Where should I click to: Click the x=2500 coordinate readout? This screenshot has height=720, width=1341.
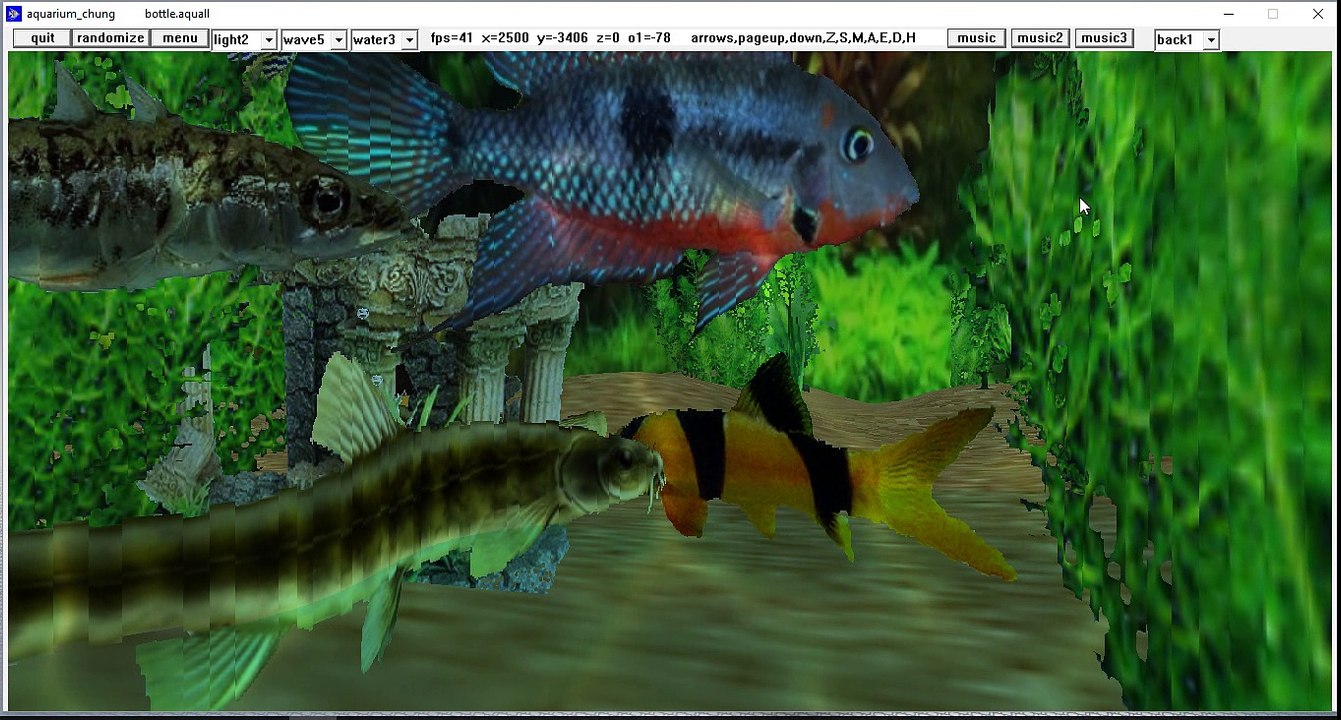pyautogui.click(x=505, y=38)
